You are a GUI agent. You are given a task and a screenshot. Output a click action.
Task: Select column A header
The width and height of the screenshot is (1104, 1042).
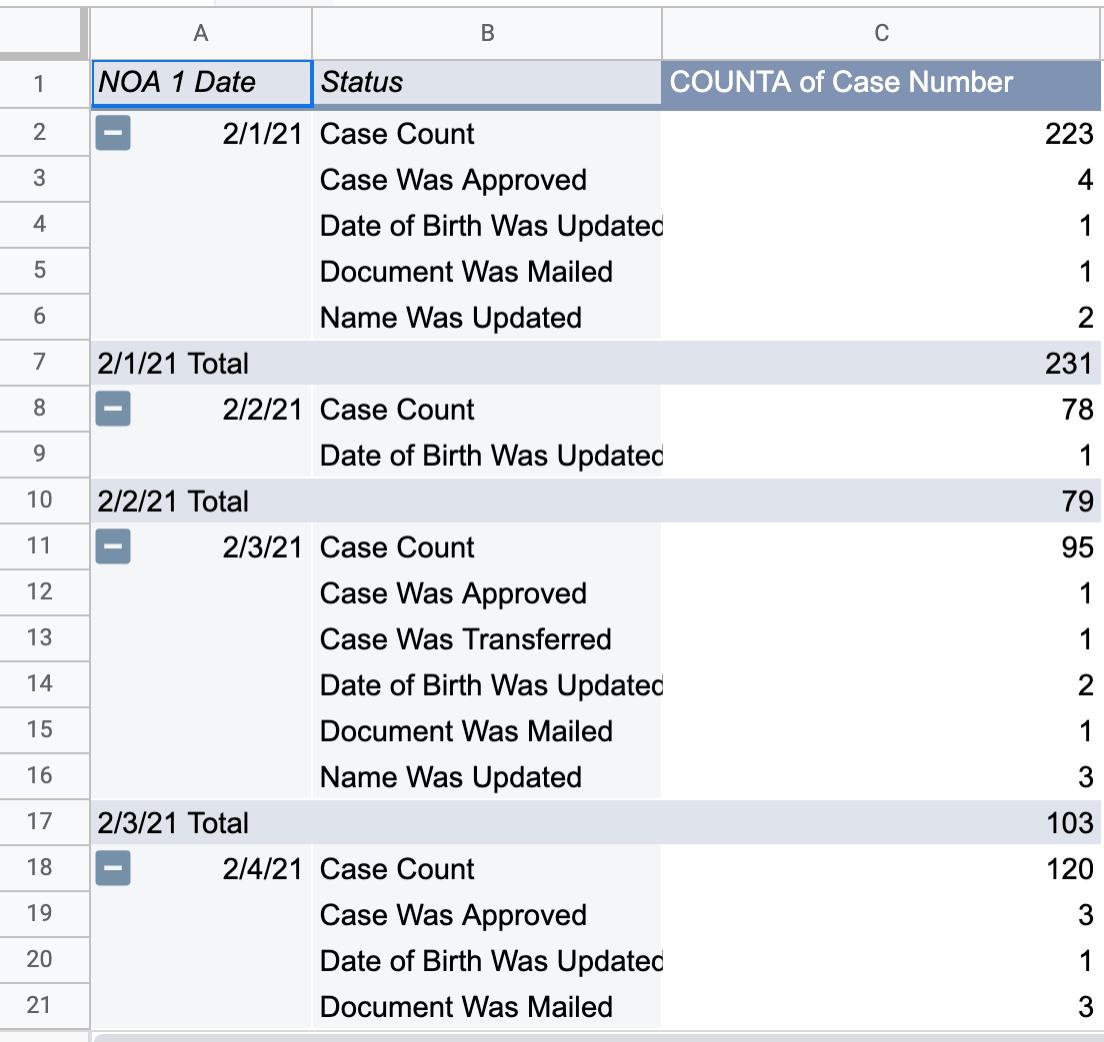coord(201,33)
